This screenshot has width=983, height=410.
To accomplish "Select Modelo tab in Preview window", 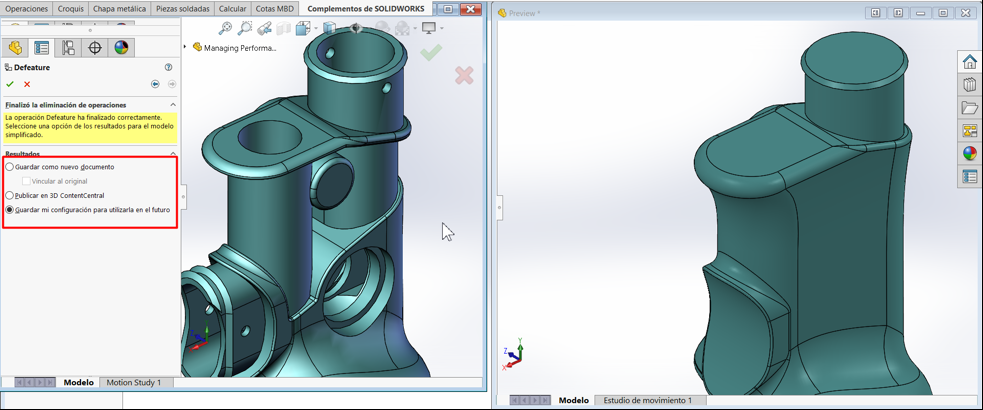I will [x=574, y=400].
